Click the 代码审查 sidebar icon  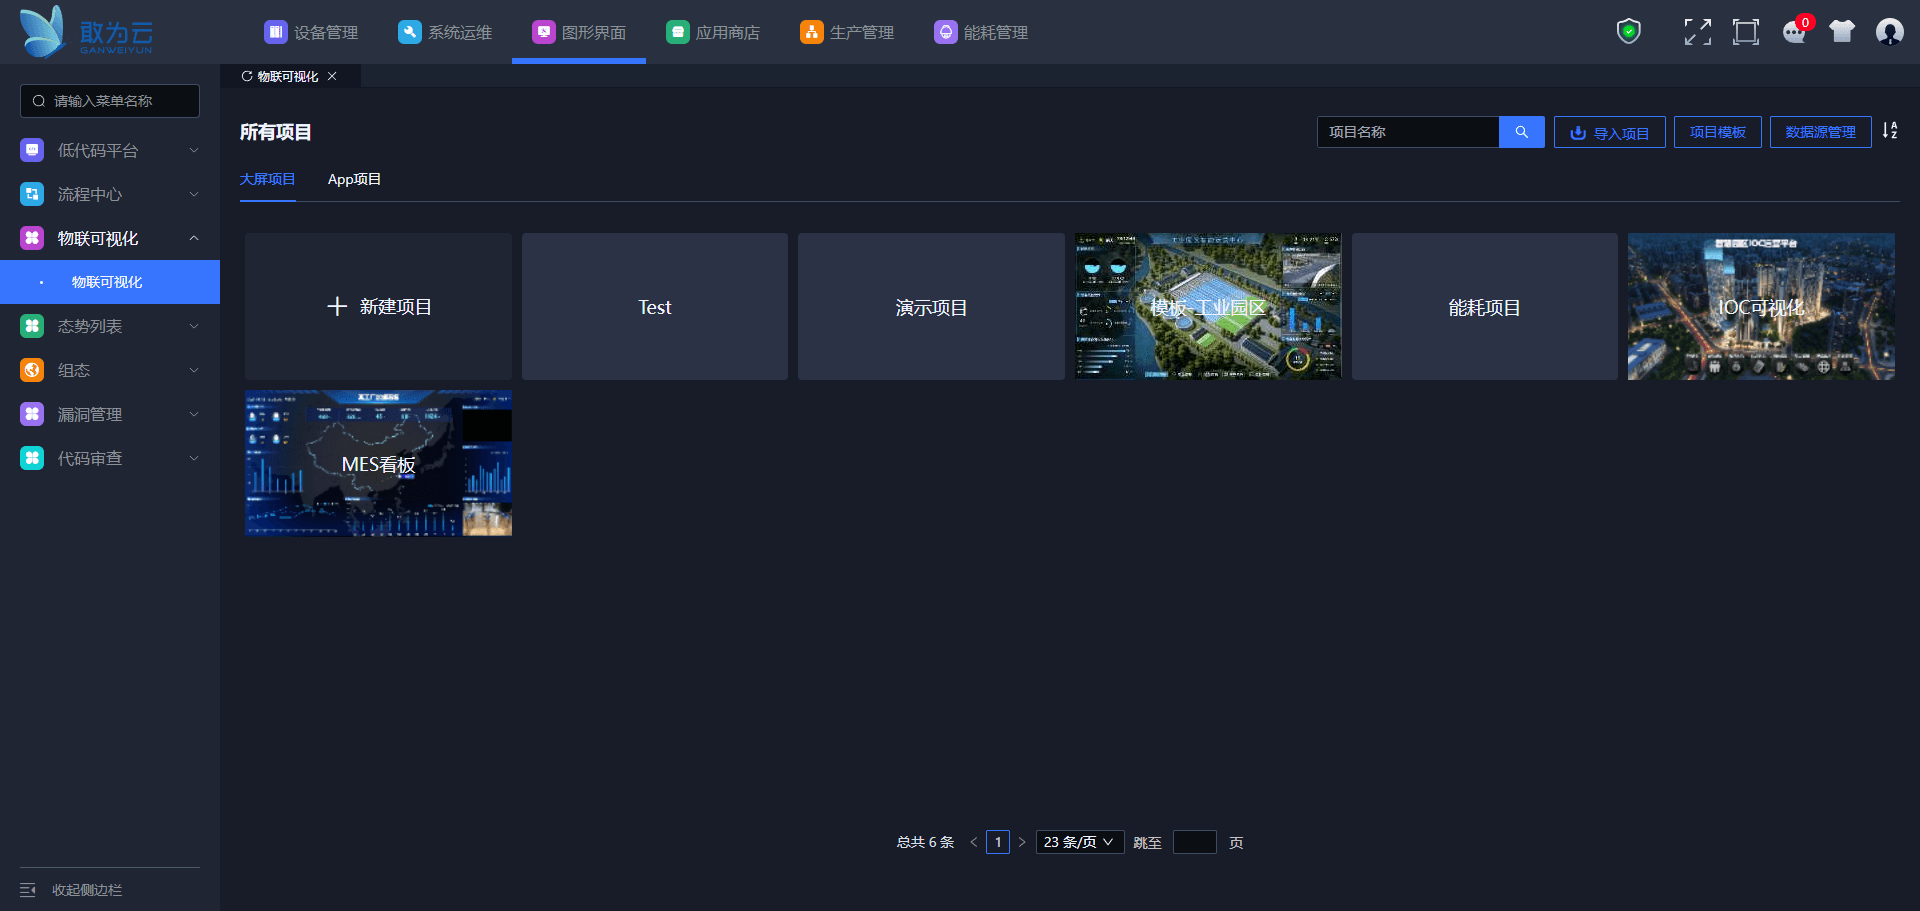32,458
